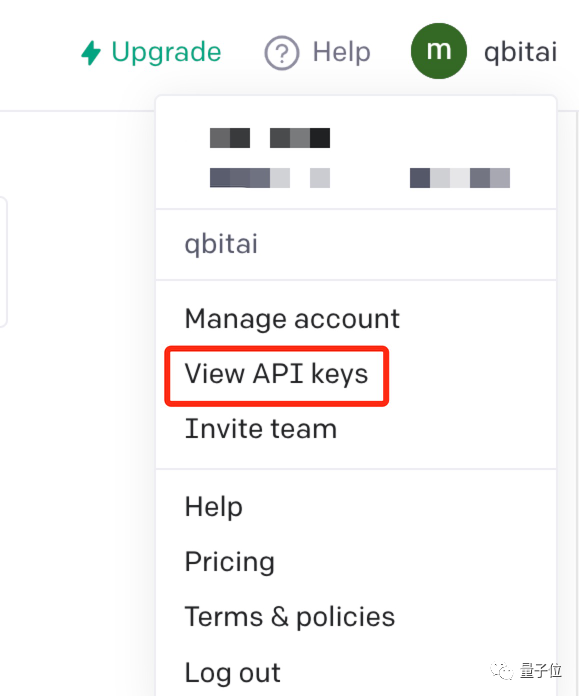Click the blurred email on the left
The image size is (580, 696).
pyautogui.click(x=270, y=178)
